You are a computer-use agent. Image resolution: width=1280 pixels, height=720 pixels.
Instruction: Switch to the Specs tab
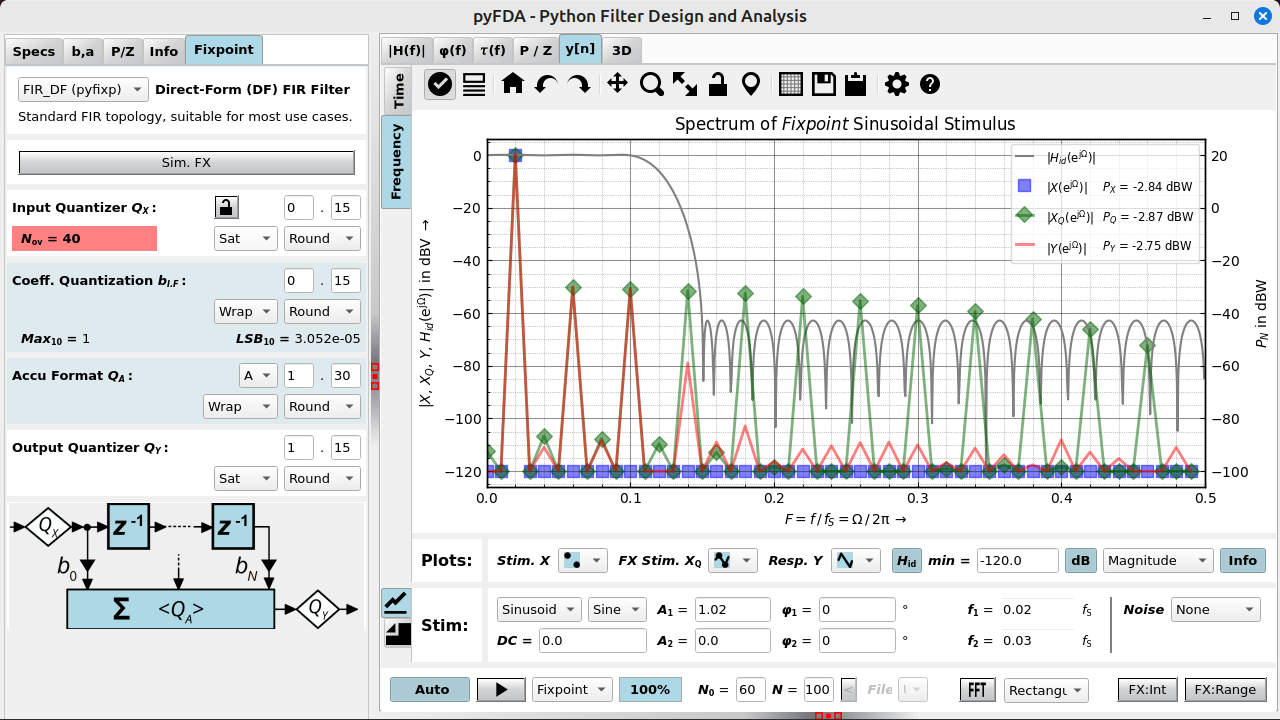pos(34,51)
